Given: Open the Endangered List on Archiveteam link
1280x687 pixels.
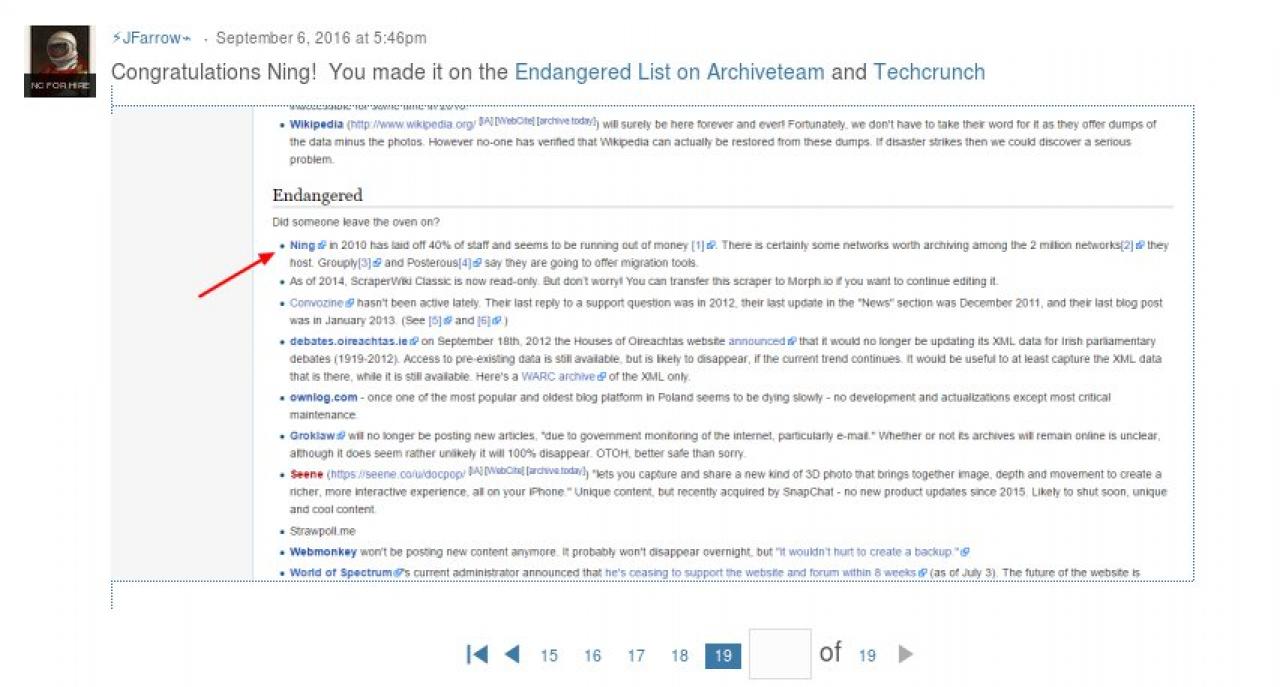Looking at the screenshot, I should pos(669,72).
